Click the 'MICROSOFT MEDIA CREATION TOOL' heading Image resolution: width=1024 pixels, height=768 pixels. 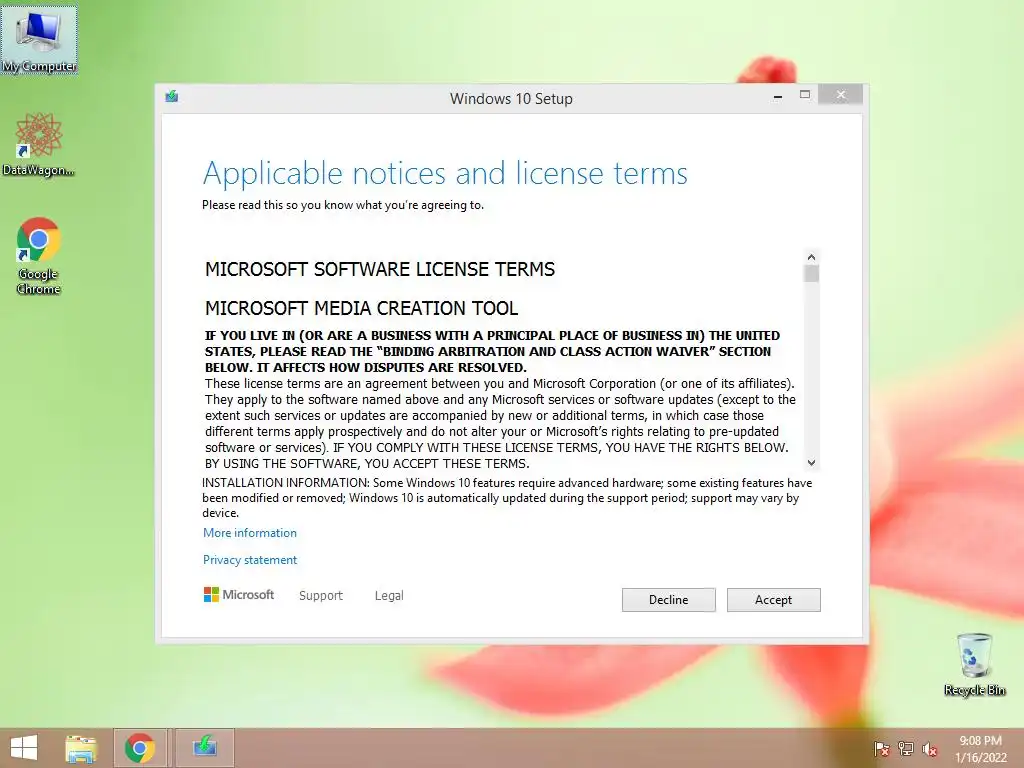point(361,308)
